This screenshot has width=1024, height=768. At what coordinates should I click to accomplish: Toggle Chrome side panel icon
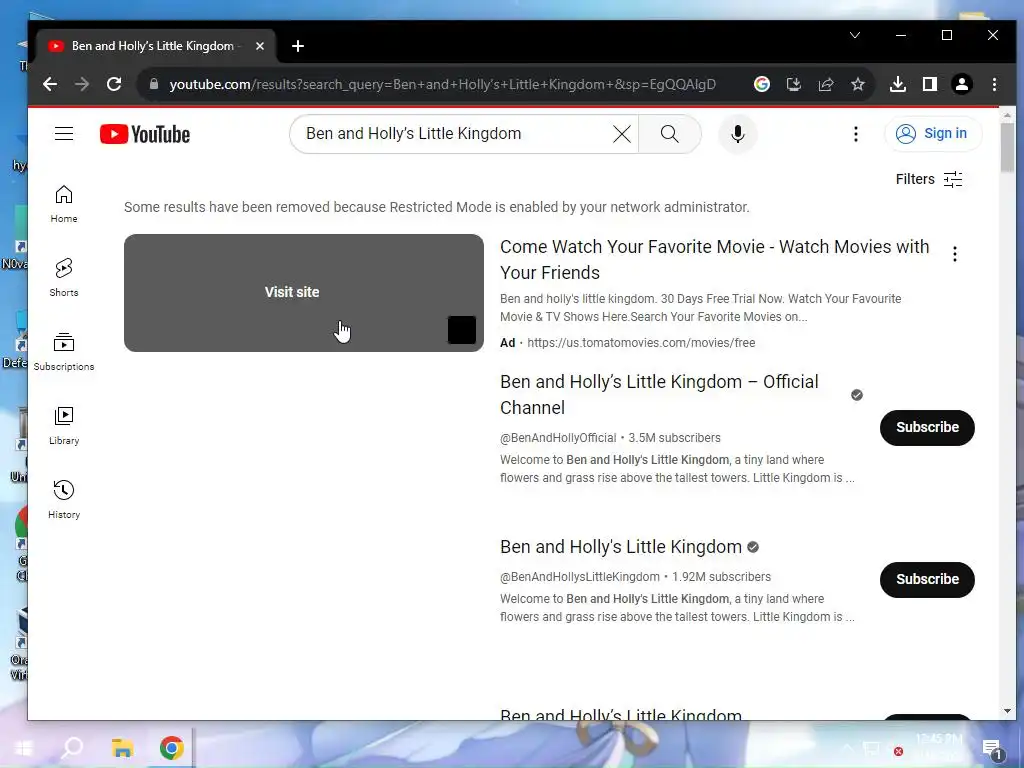click(x=930, y=84)
